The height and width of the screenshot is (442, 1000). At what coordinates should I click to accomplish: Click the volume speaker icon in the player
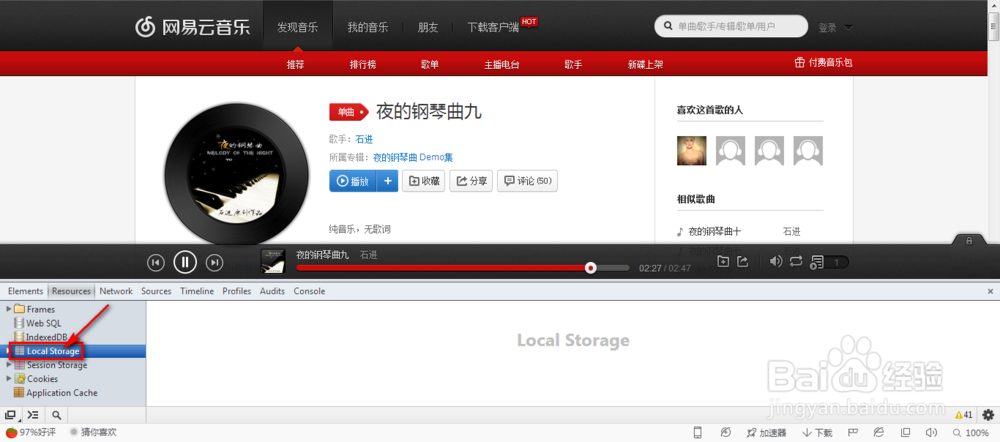[776, 261]
